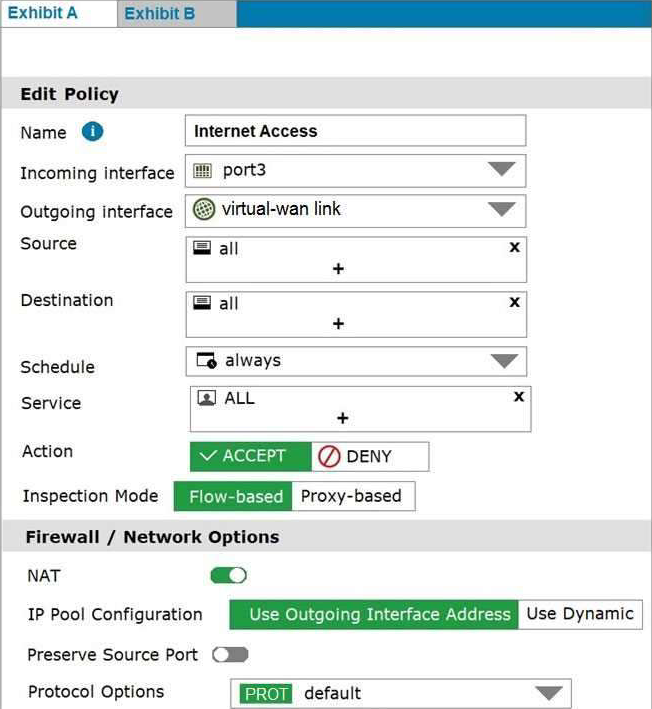Open the Schedule dropdown arrow
The width and height of the screenshot is (652, 709).
504,361
